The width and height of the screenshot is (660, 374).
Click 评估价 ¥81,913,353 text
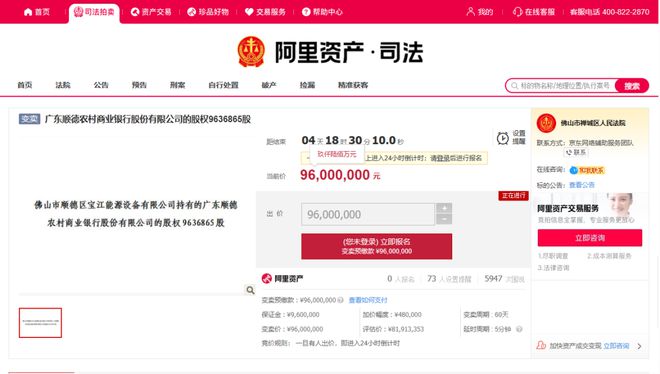pyautogui.click(x=393, y=329)
